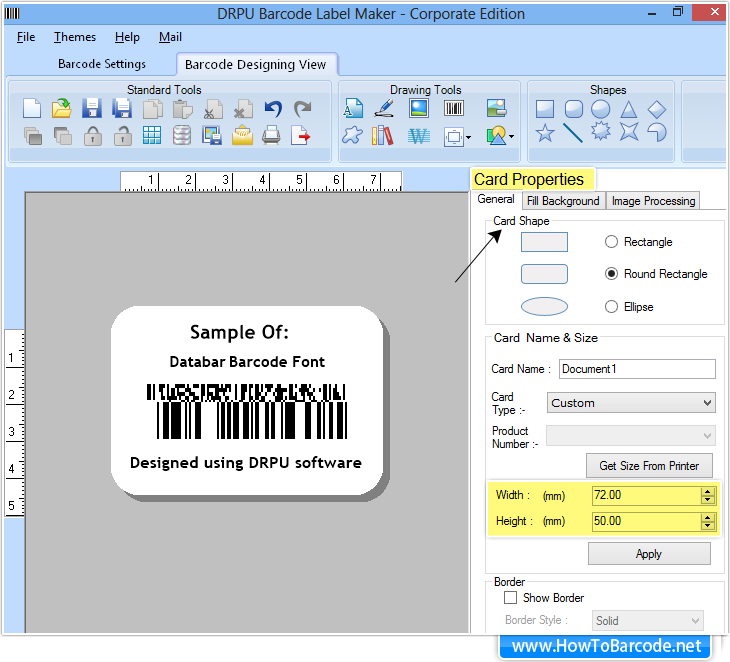Insert a barcode with the barcode tool

click(x=453, y=108)
